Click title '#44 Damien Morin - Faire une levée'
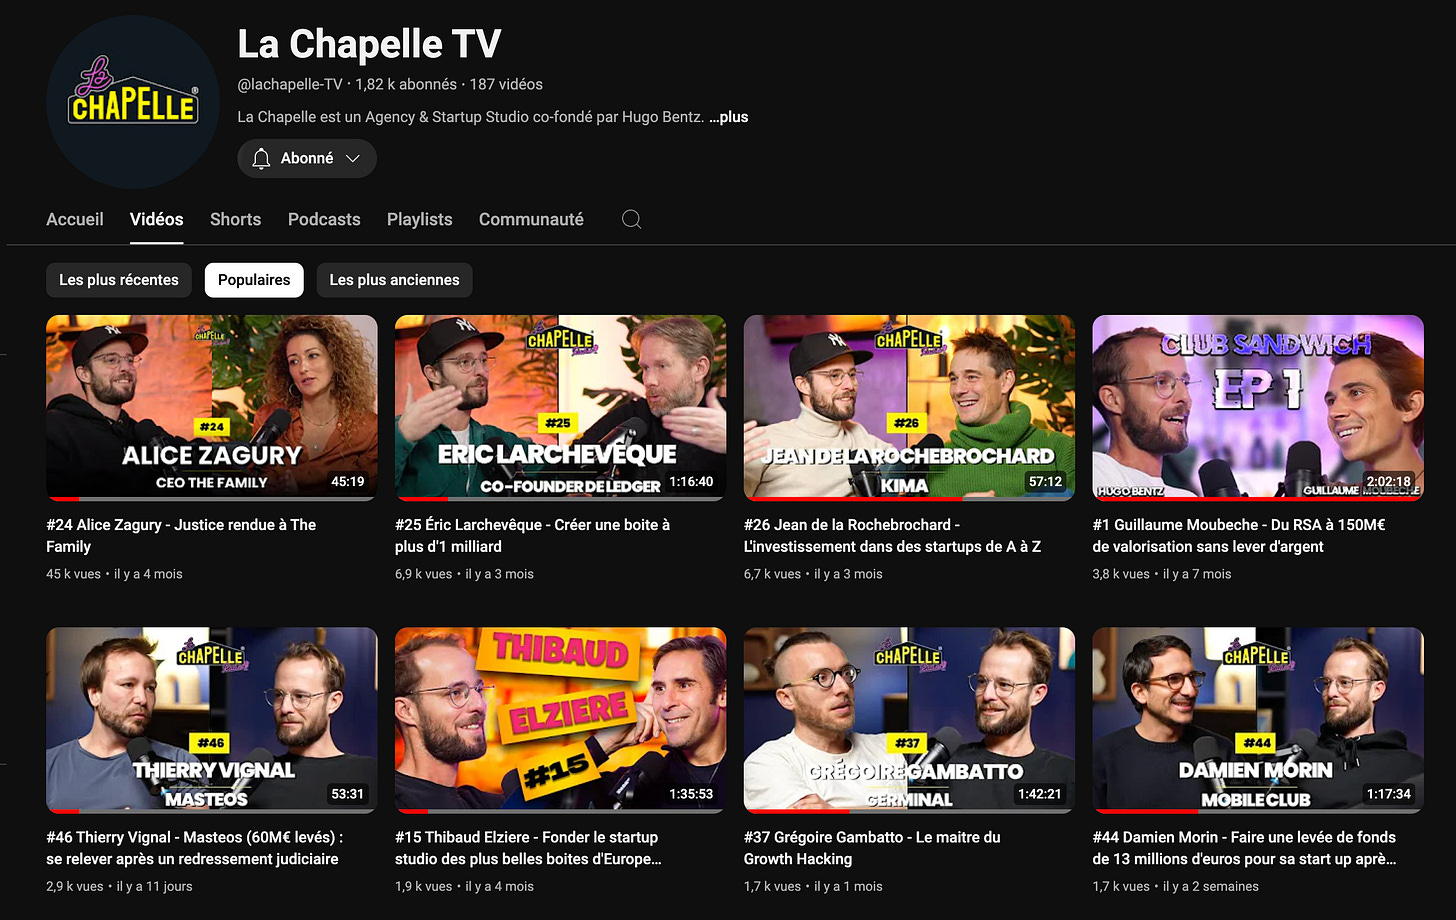Viewport: 1456px width, 920px height. pyautogui.click(x=1245, y=848)
